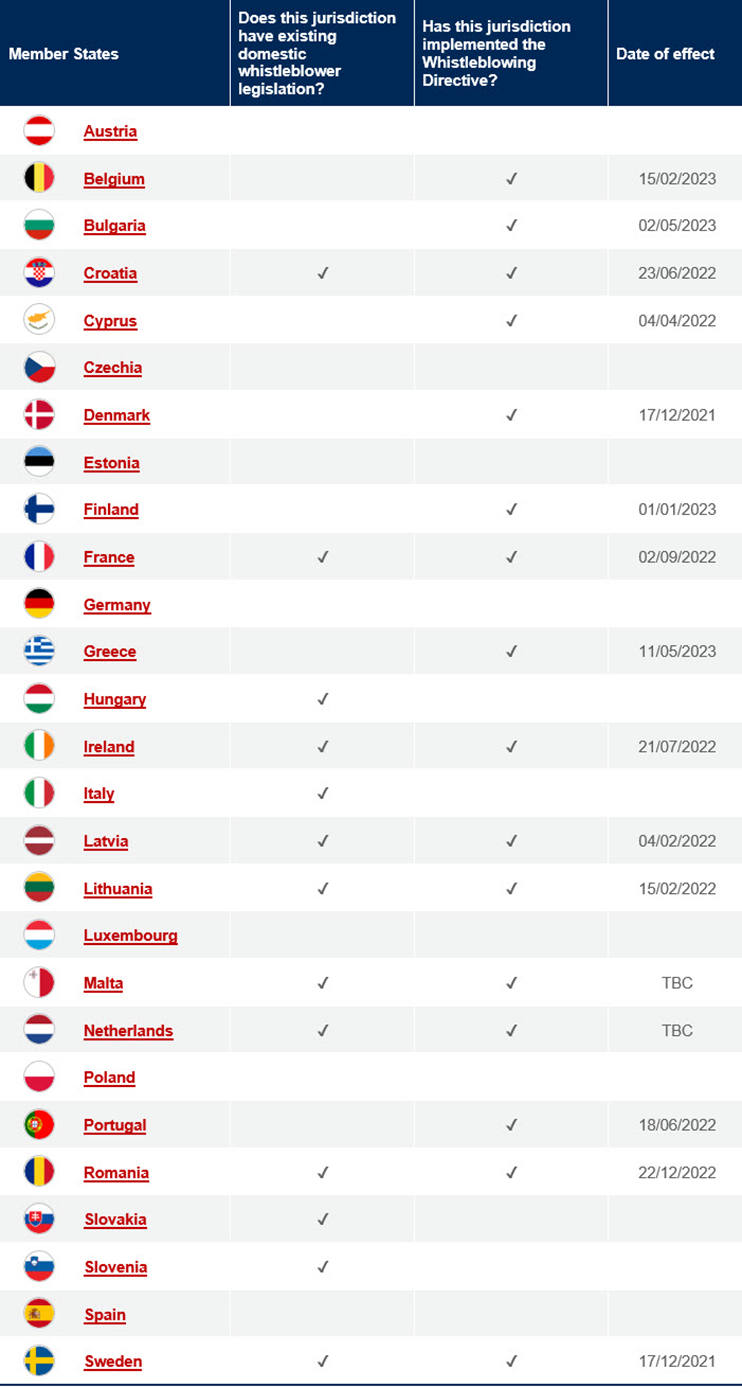The width and height of the screenshot is (742, 1388).
Task: Click the Denmark flag icon
Action: coord(39,415)
